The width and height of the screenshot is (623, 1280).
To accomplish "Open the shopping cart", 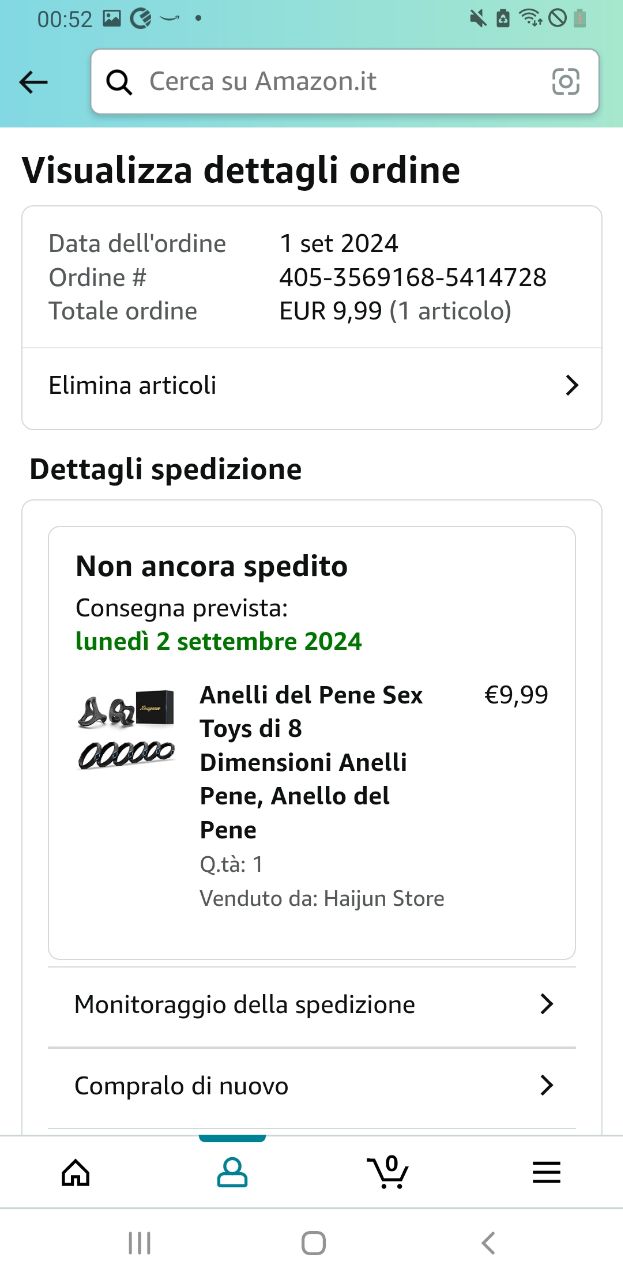I will [x=388, y=1171].
